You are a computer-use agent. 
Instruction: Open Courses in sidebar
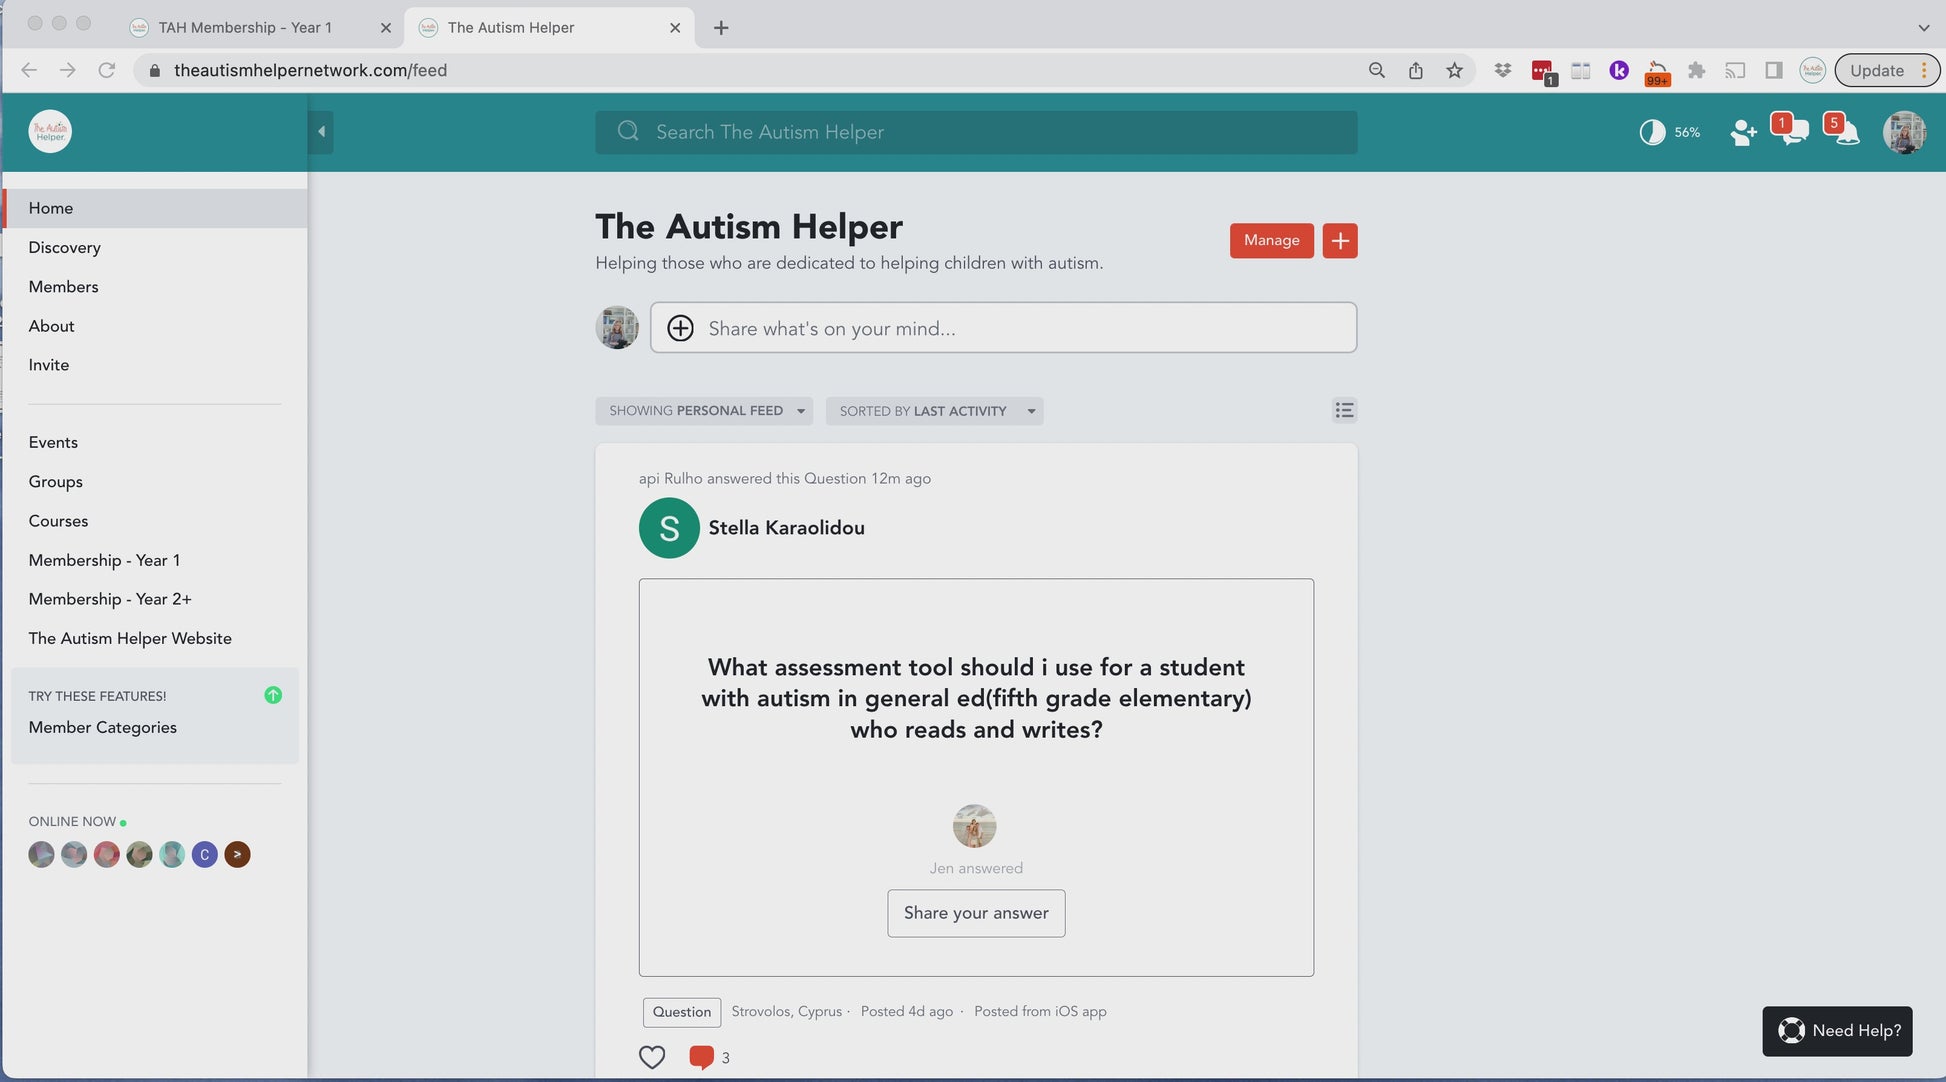click(58, 521)
